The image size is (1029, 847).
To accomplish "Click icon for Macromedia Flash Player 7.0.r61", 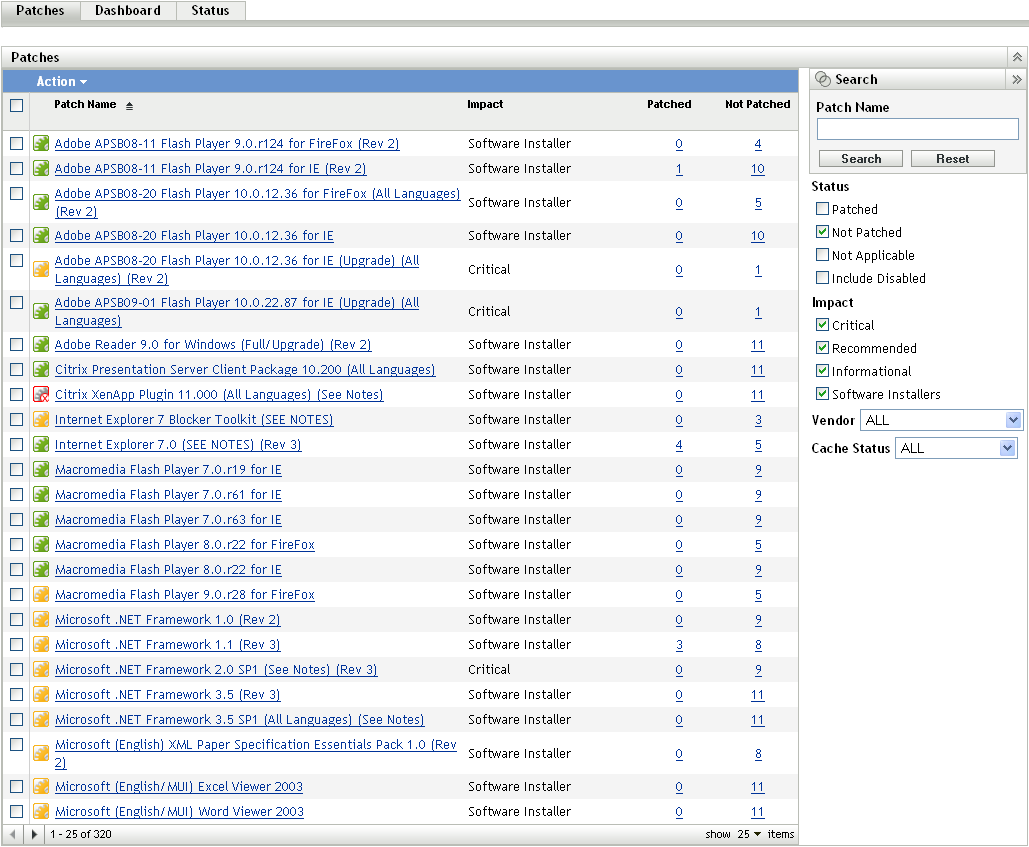I will [41, 494].
